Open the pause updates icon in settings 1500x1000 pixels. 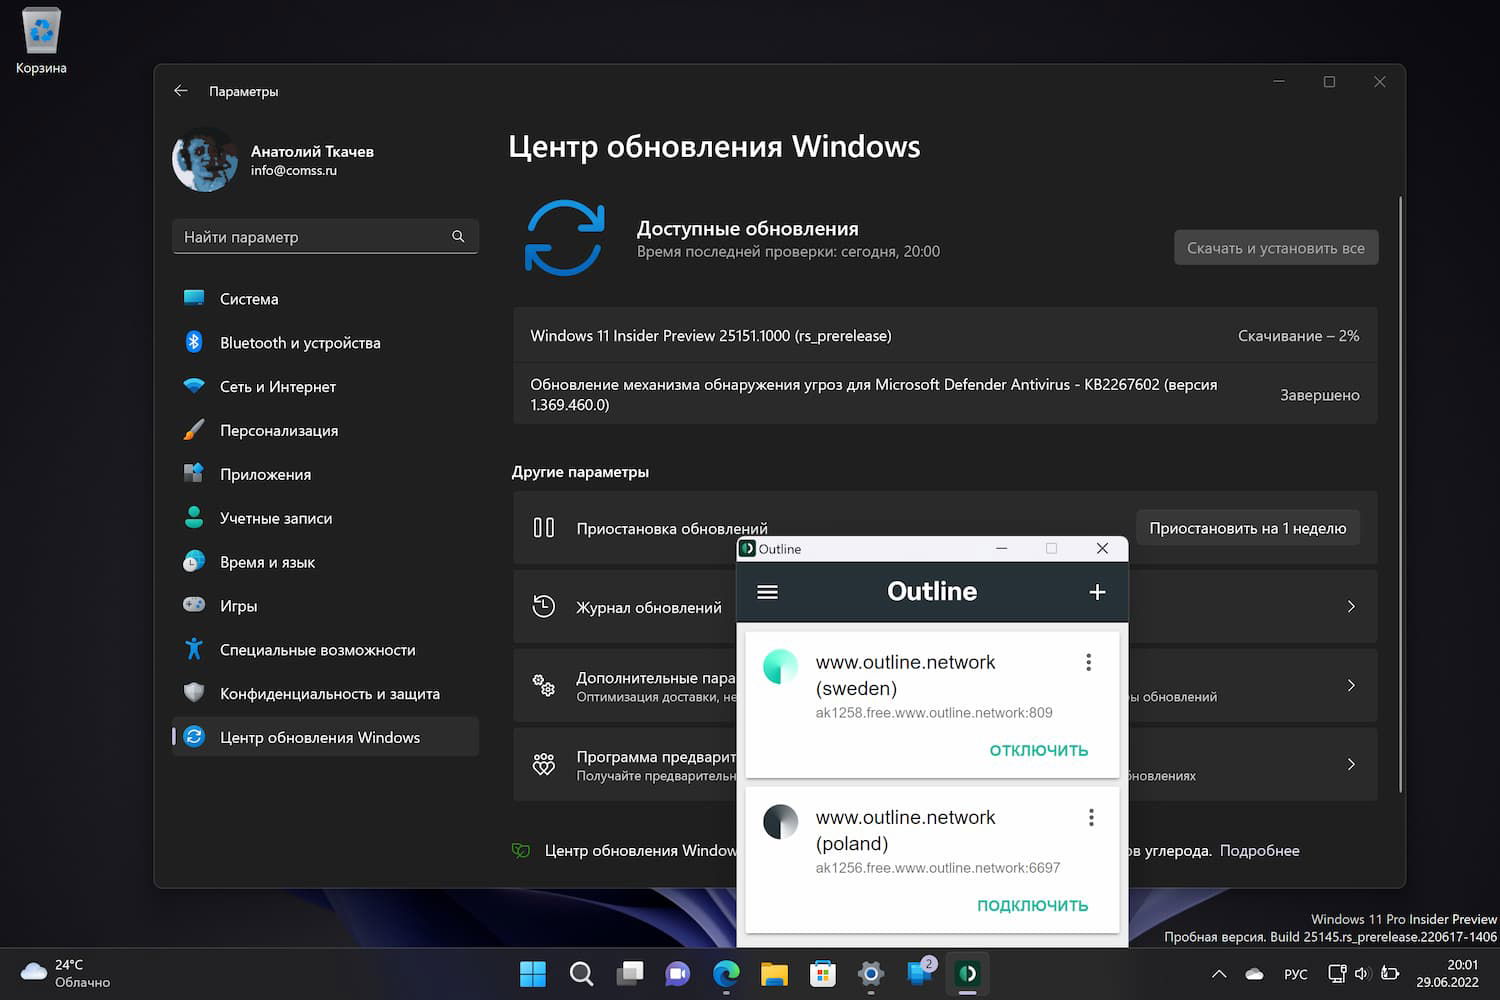tap(544, 528)
